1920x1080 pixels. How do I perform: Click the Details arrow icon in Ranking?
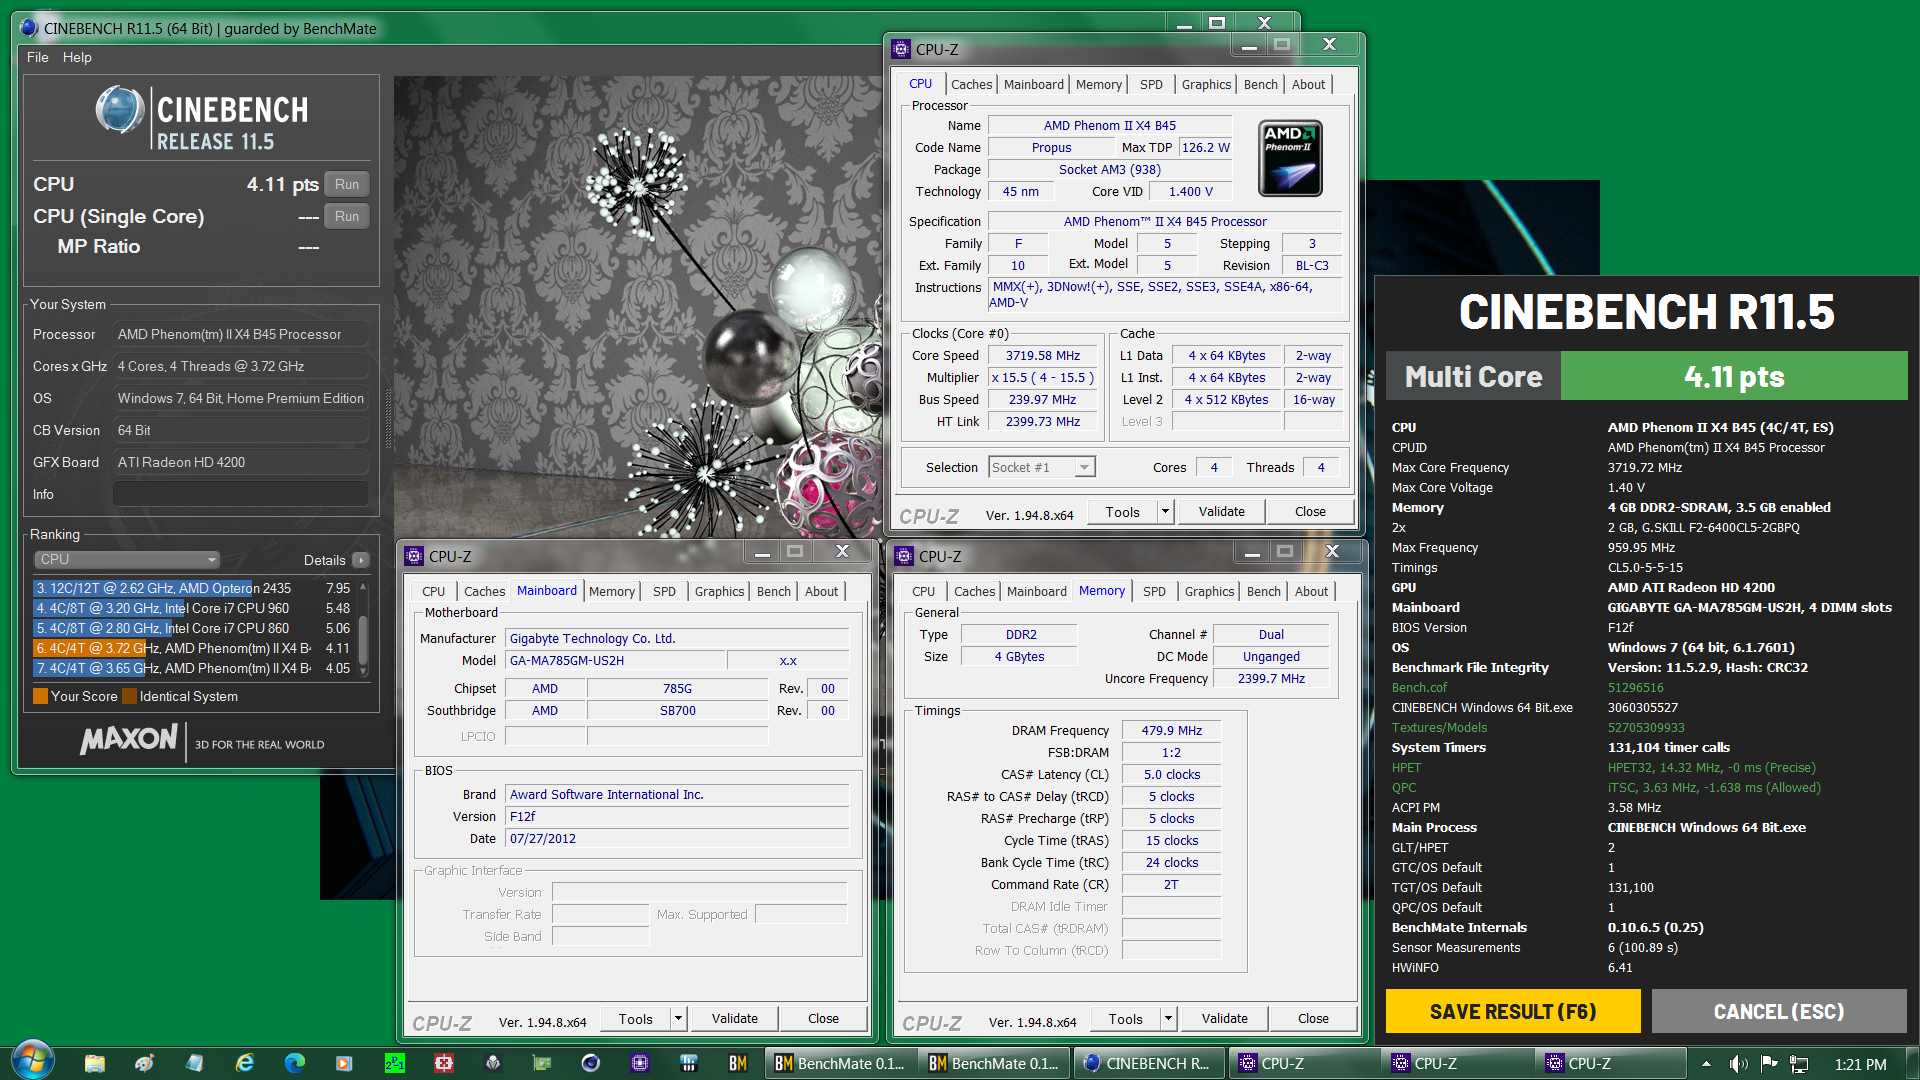click(x=361, y=560)
